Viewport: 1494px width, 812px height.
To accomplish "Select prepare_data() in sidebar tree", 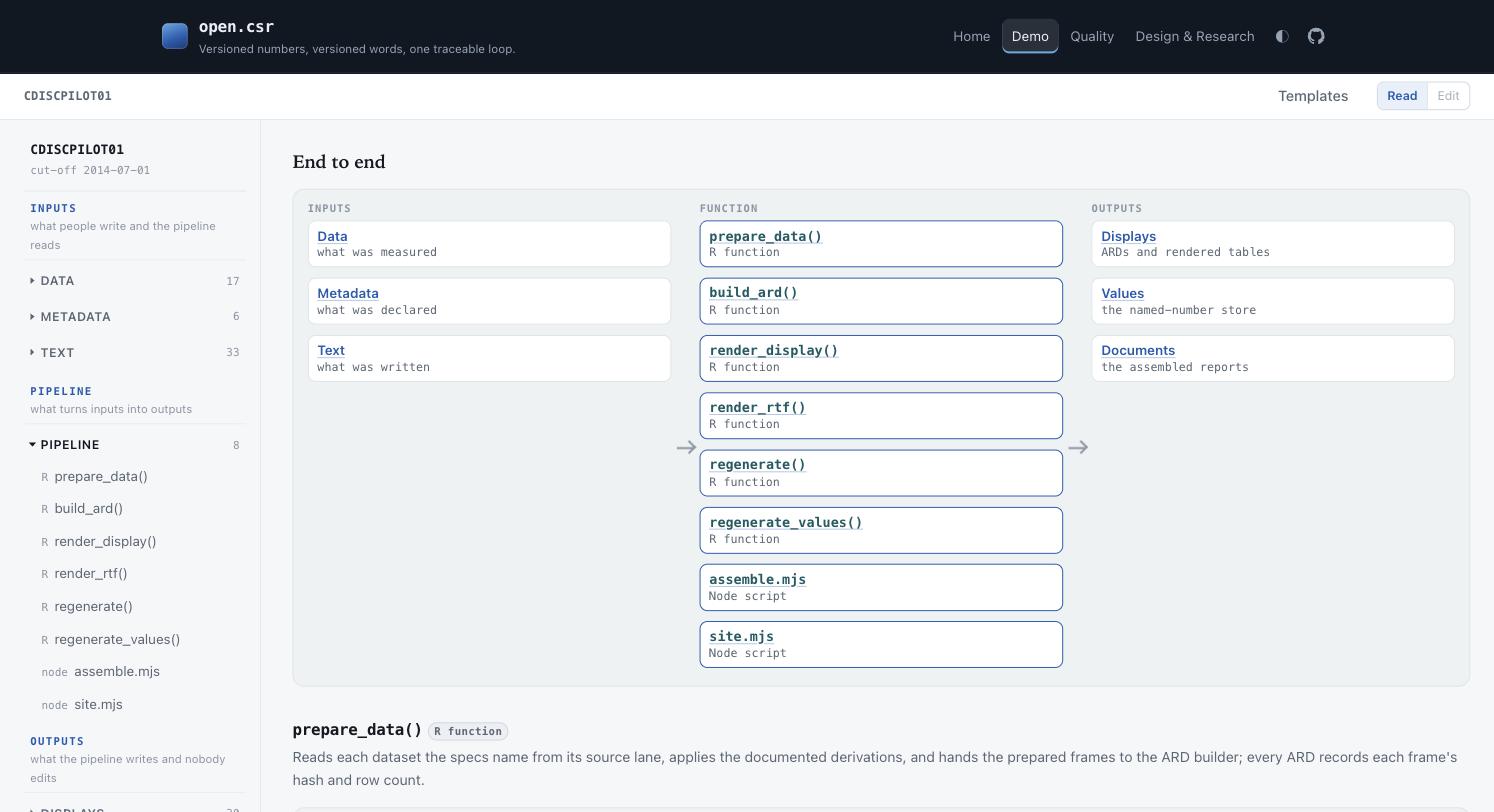I will point(101,477).
